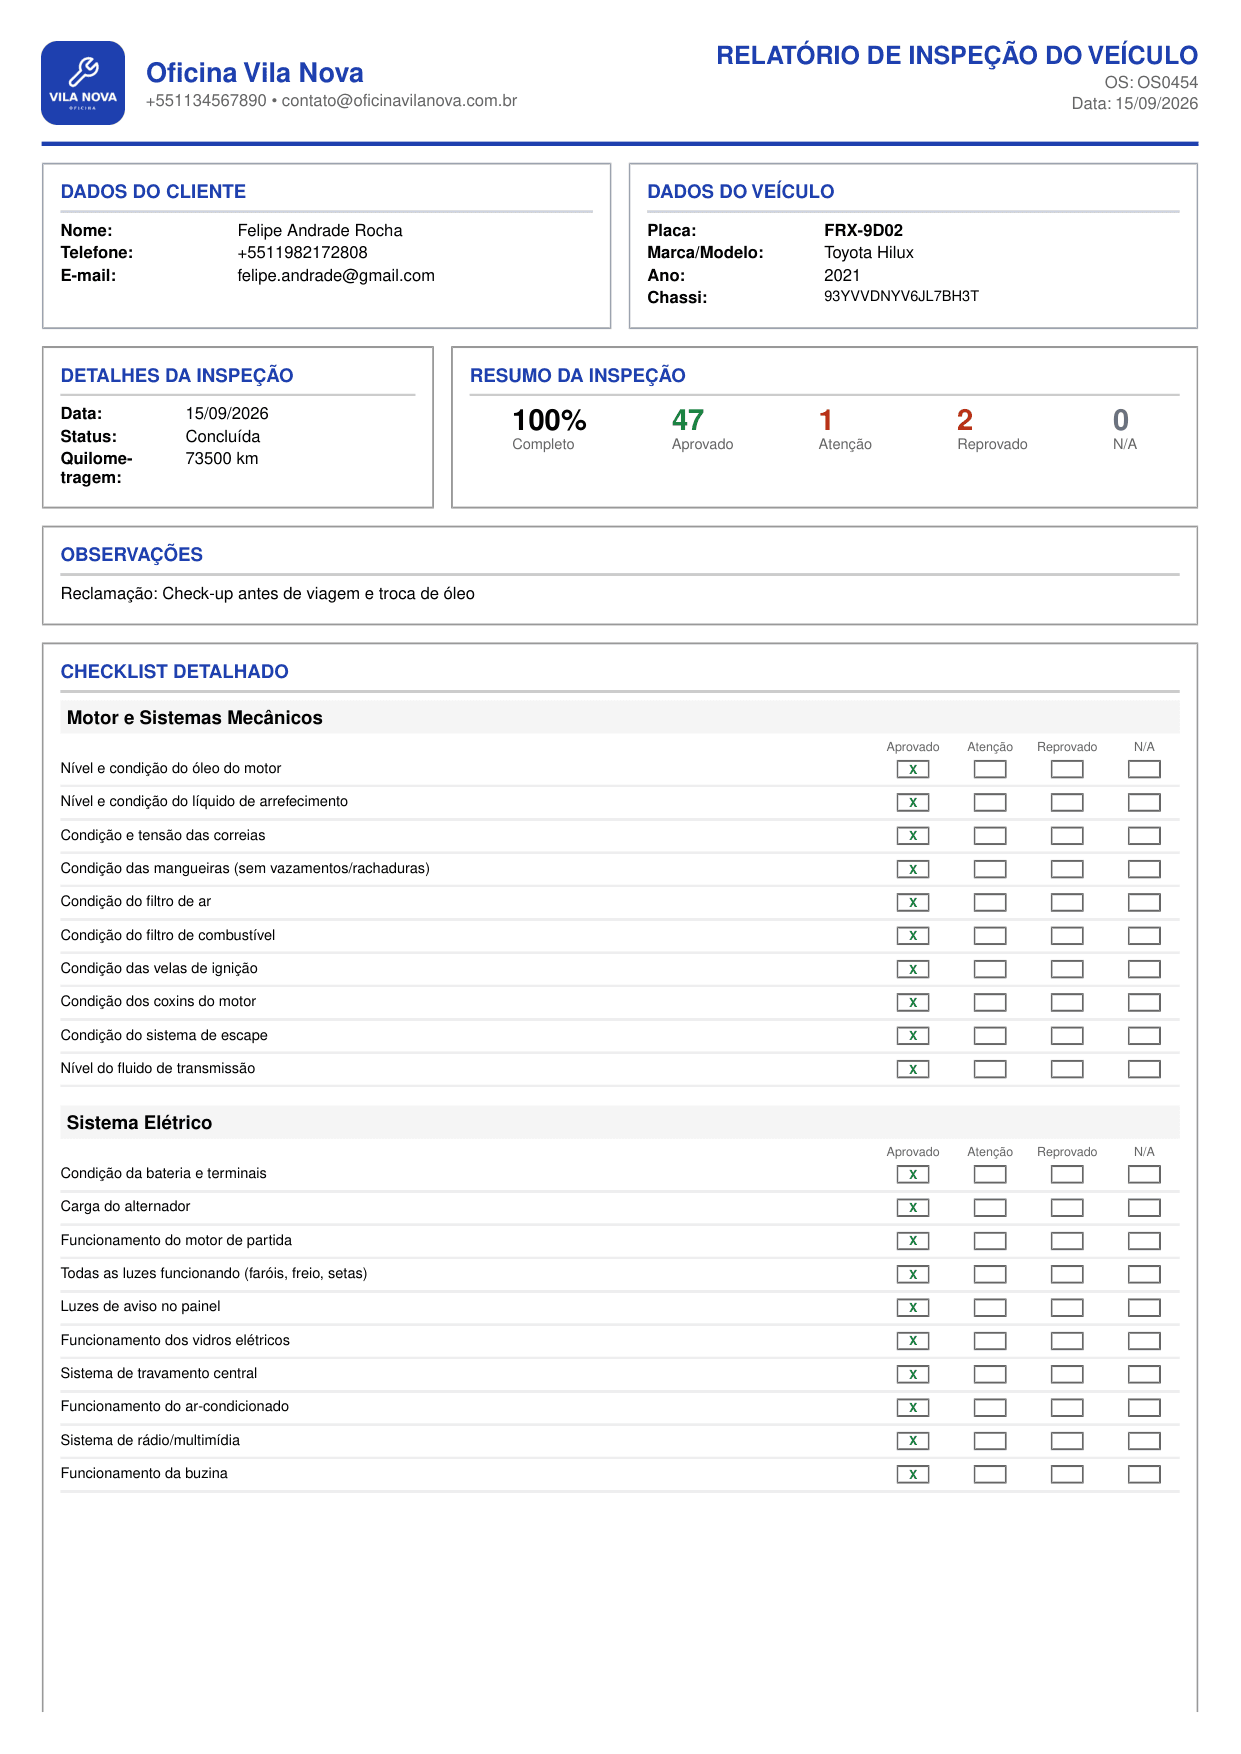
Task: Mark Reprovado for Luzes de aviso no painel
Action: 1067,1307
